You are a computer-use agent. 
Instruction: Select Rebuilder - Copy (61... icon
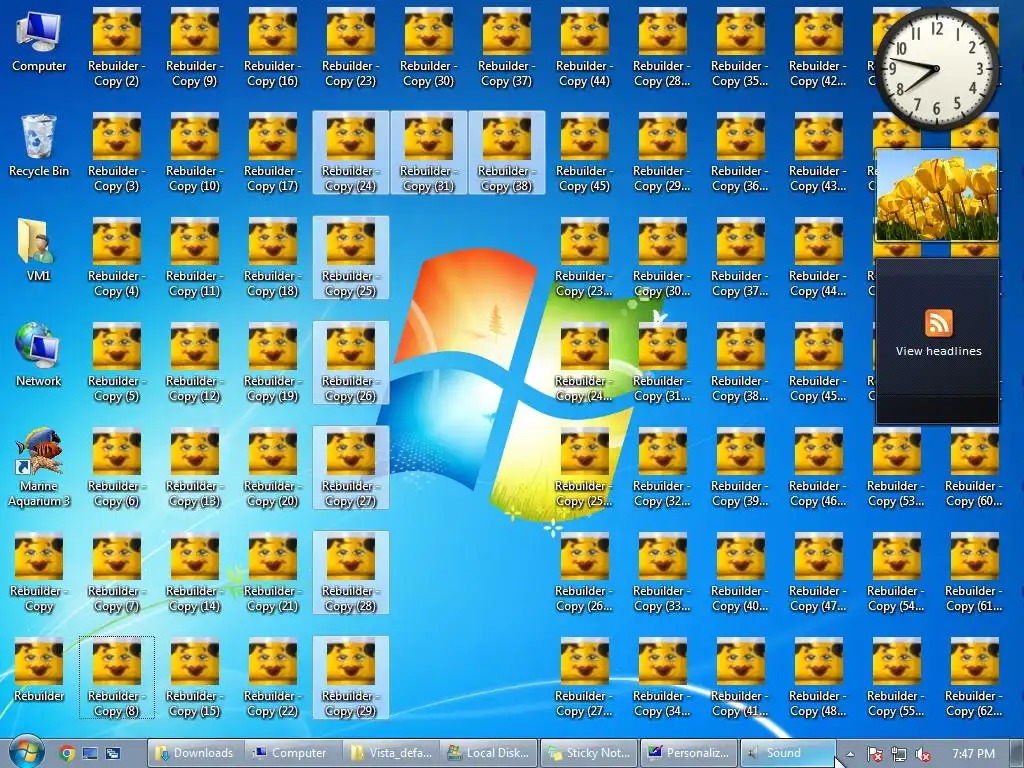974,573
